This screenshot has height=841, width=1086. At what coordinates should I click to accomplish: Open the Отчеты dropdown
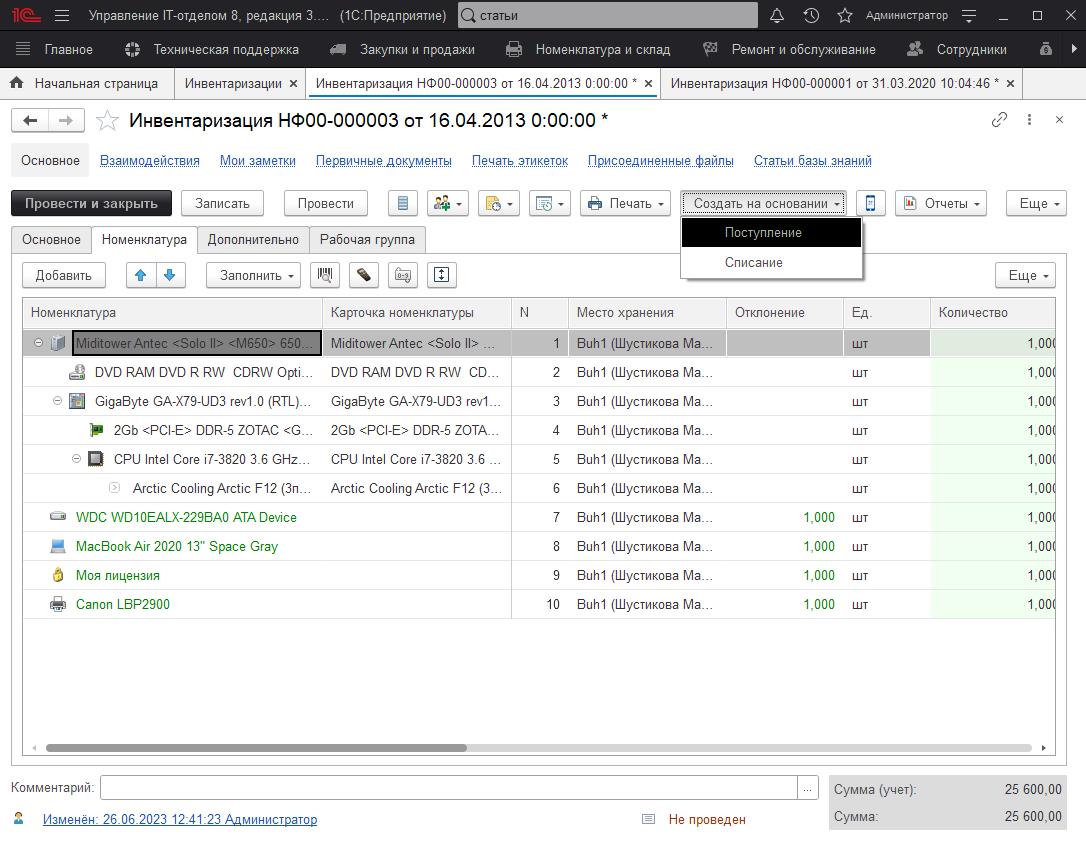point(941,203)
